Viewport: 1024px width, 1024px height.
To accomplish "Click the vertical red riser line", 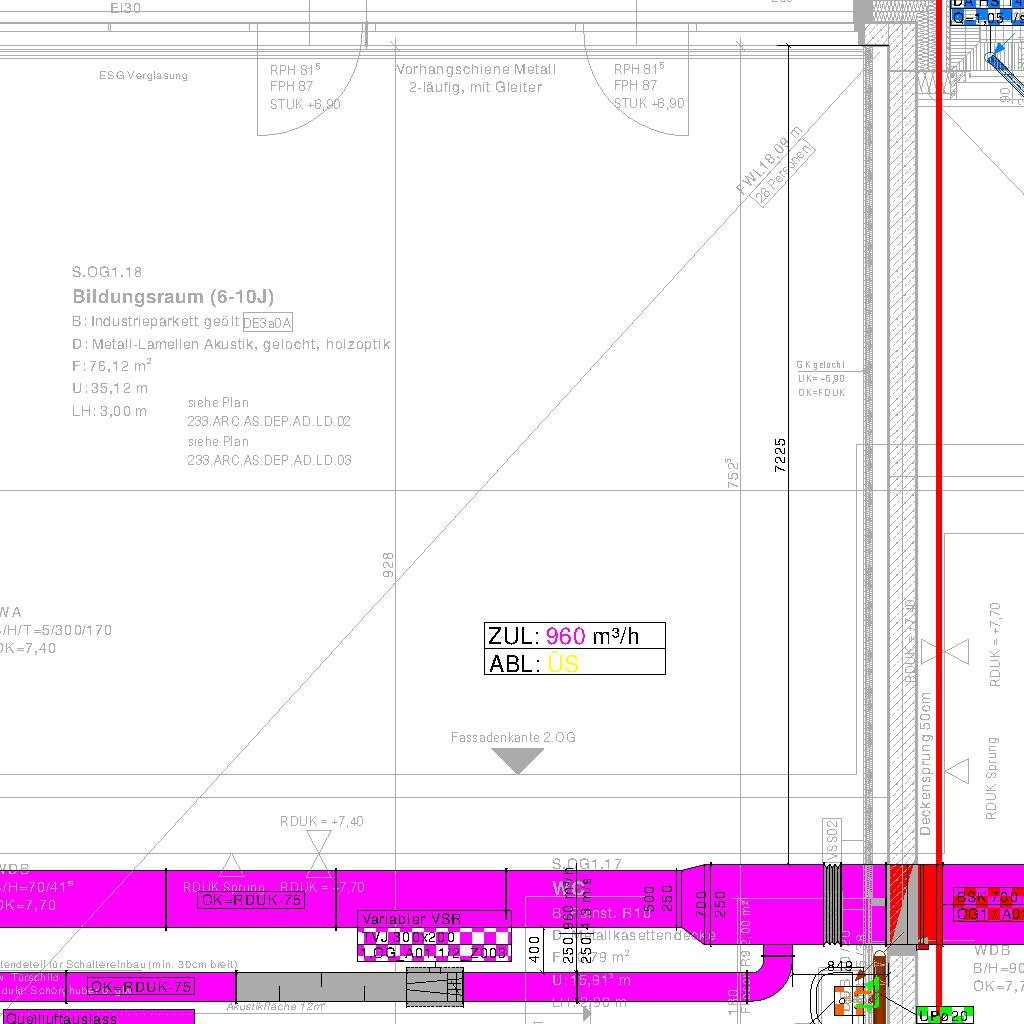I will tap(938, 400).
